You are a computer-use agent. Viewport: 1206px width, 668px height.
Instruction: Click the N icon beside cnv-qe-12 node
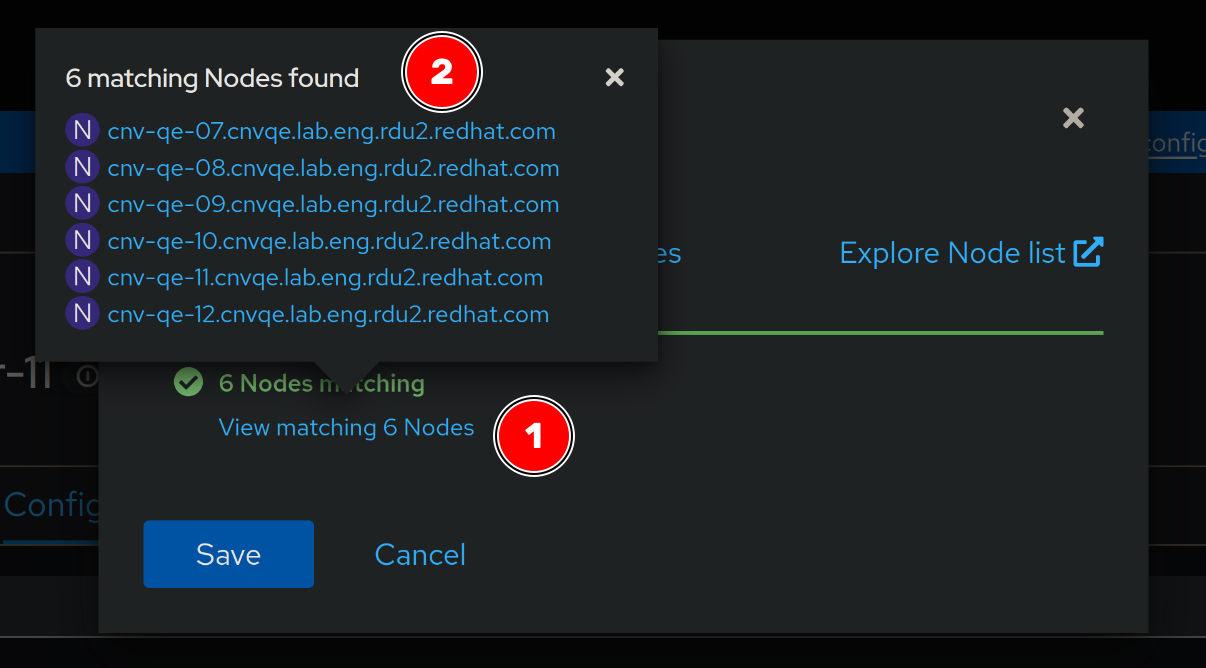[x=82, y=314]
